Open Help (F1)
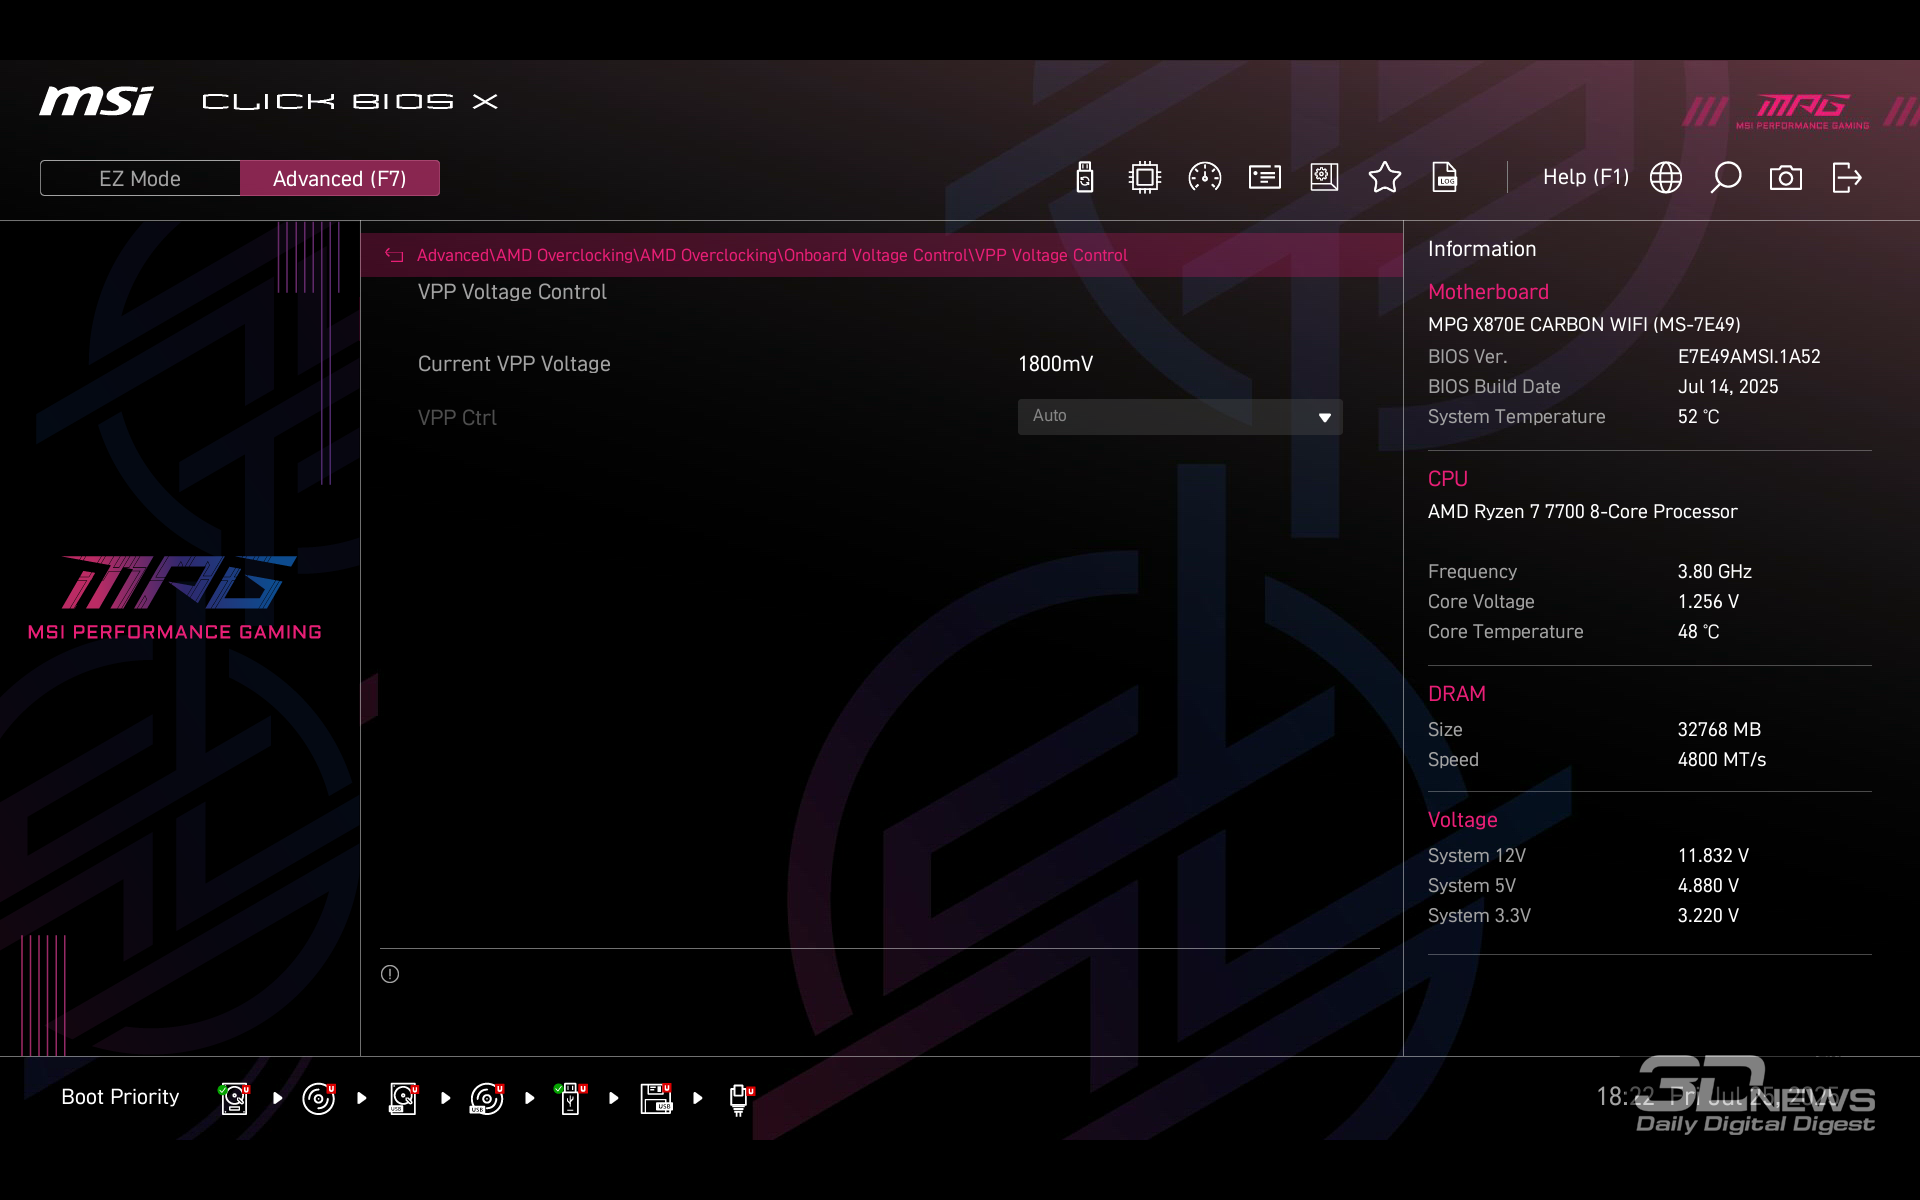The width and height of the screenshot is (1920, 1200). pyautogui.click(x=1586, y=177)
